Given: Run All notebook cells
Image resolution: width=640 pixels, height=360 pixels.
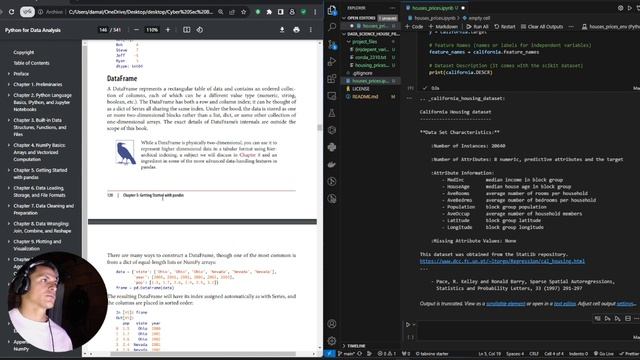Looking at the screenshot, I should [x=477, y=27].
